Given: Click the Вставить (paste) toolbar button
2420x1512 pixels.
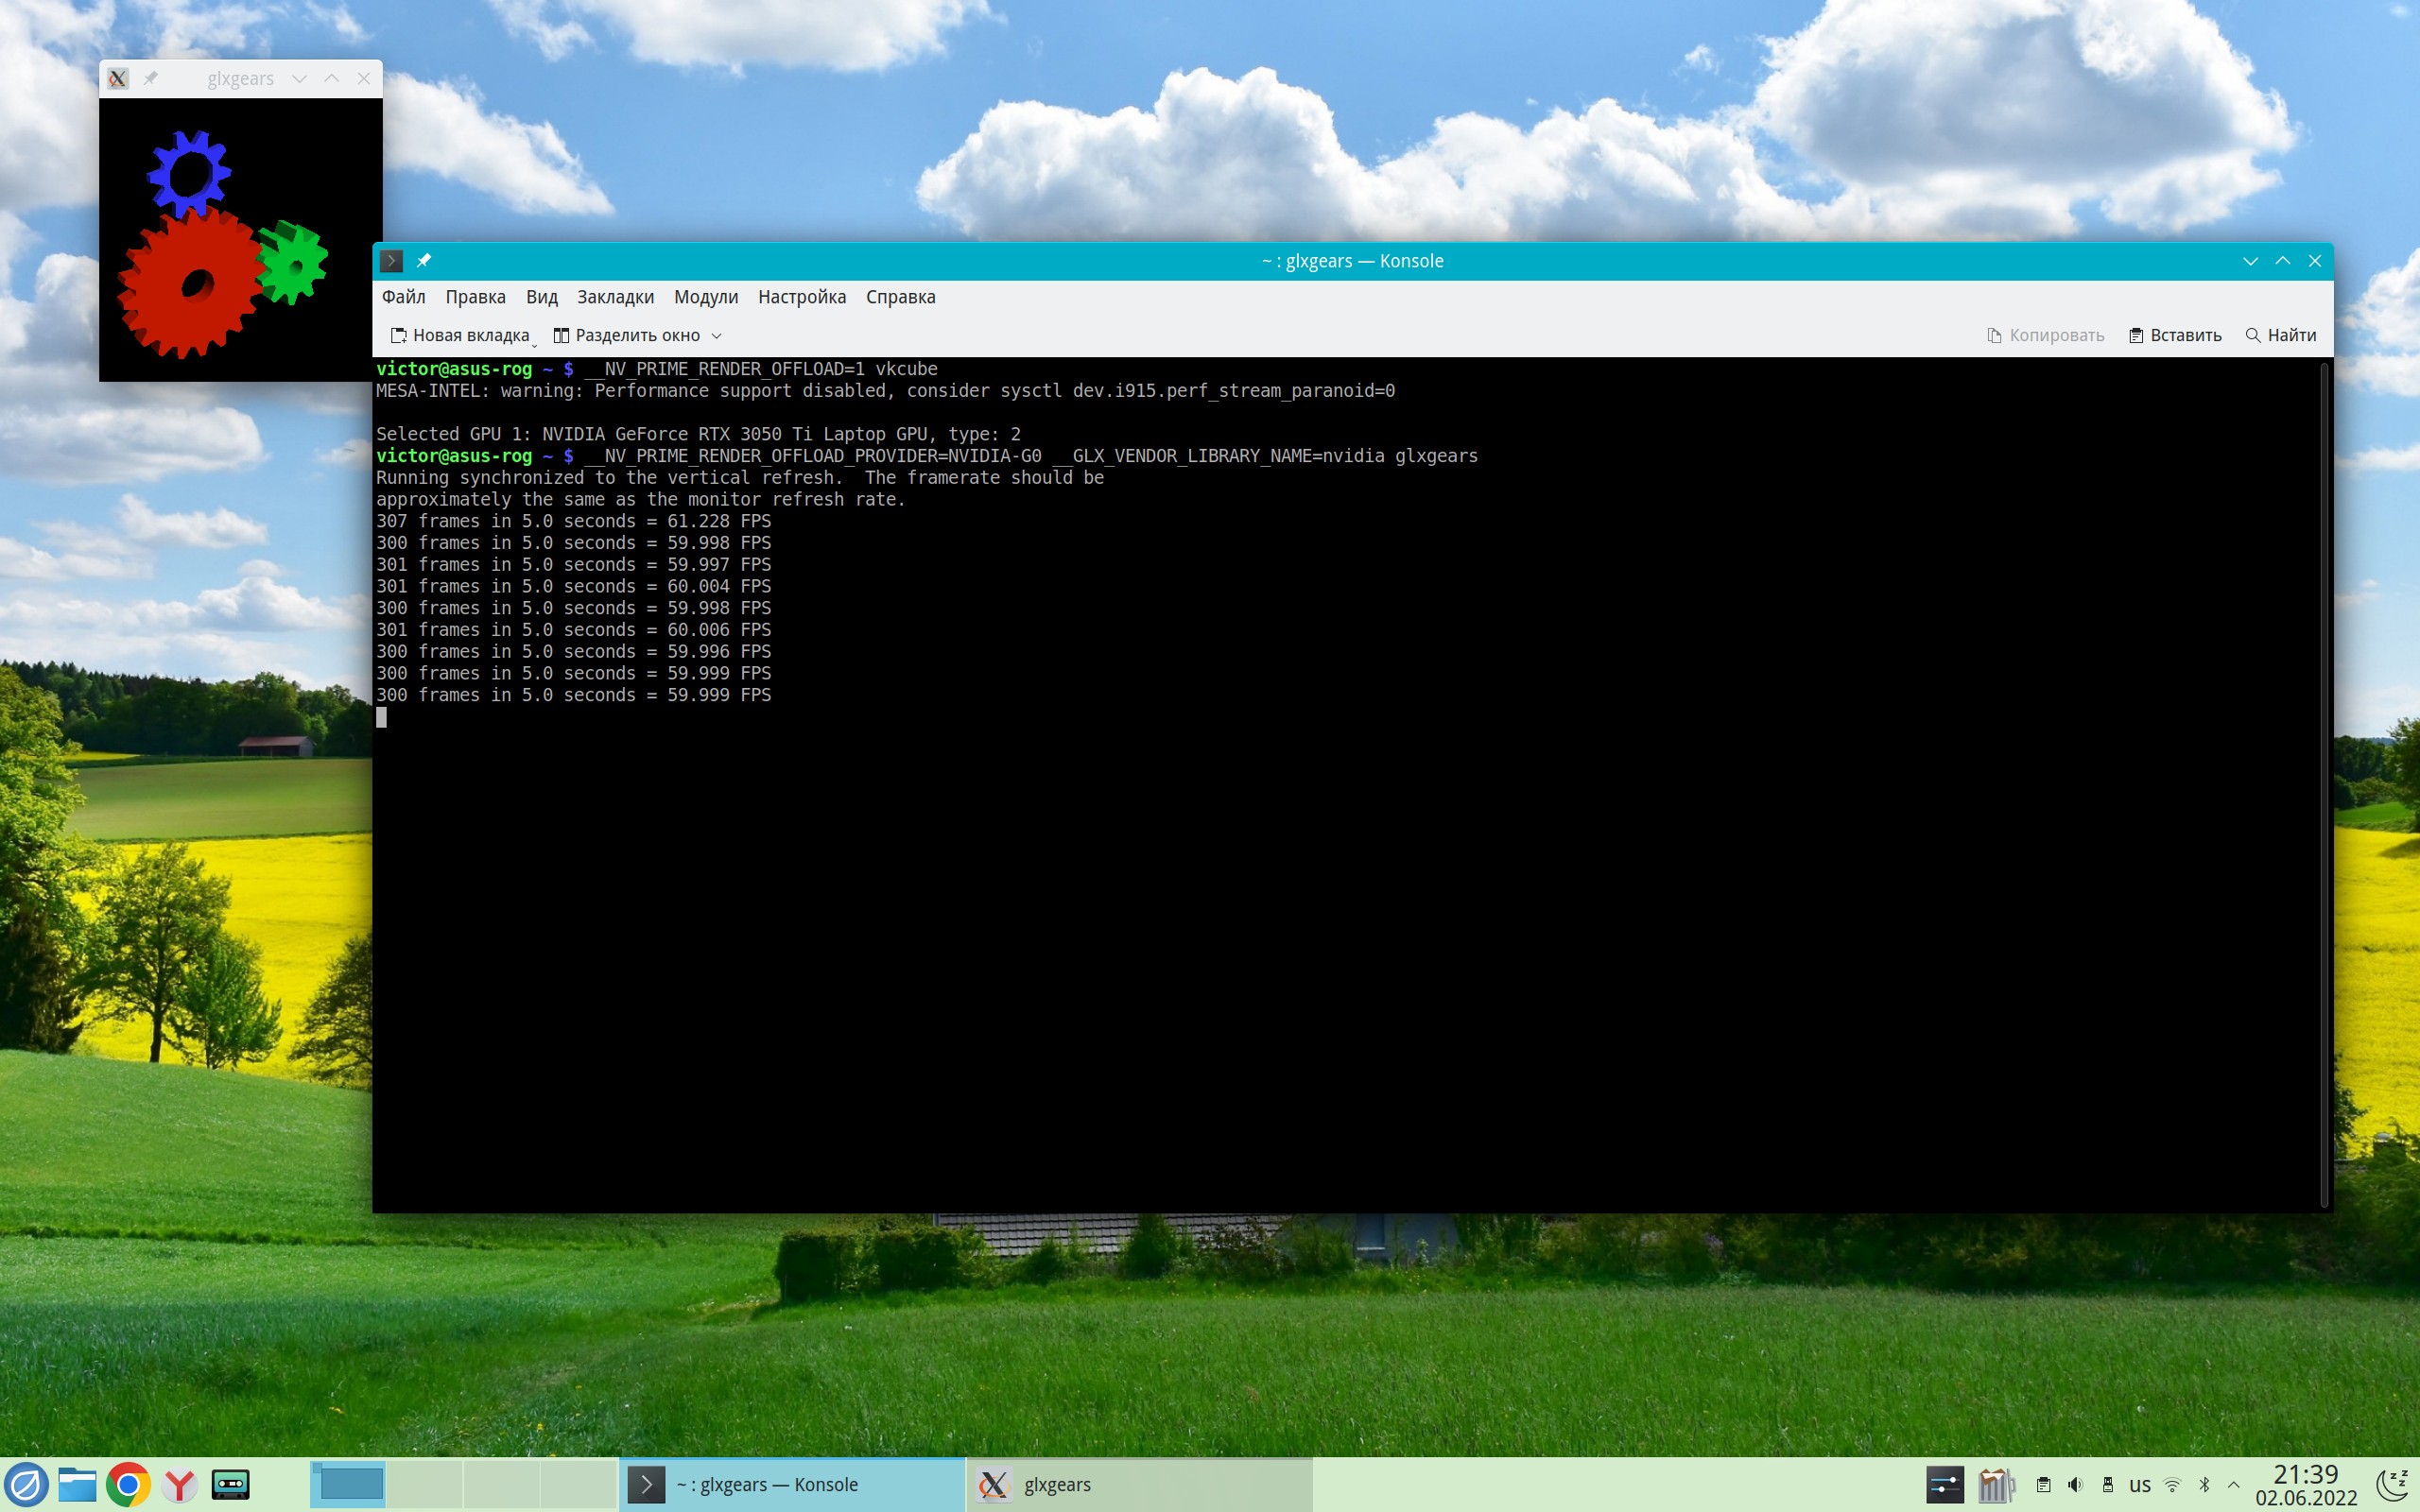Looking at the screenshot, I should (2175, 335).
